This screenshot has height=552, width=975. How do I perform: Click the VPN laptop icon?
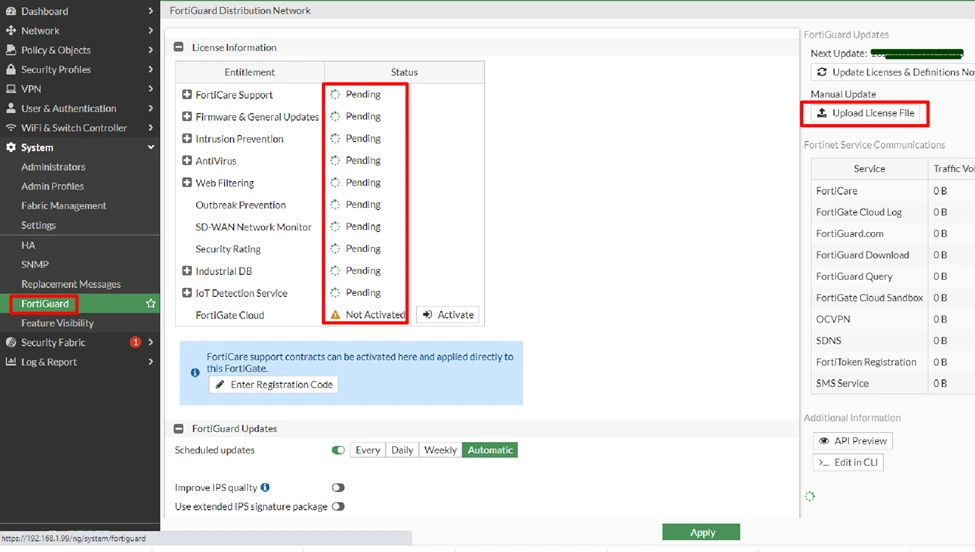point(11,89)
